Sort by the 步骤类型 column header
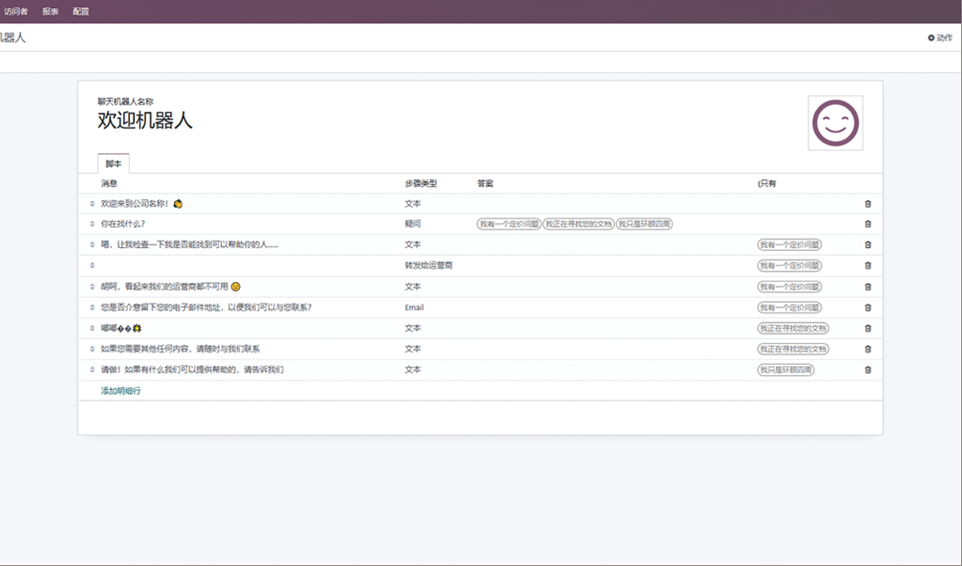The image size is (962, 566). point(421,184)
